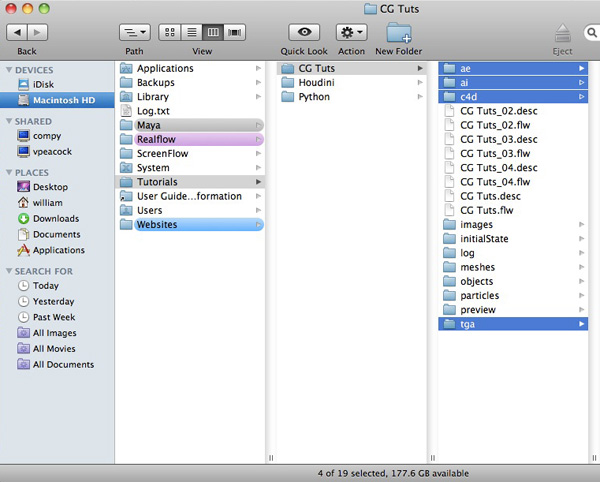Expand the objects folder arrow
600x482 pixels.
[x=582, y=281]
